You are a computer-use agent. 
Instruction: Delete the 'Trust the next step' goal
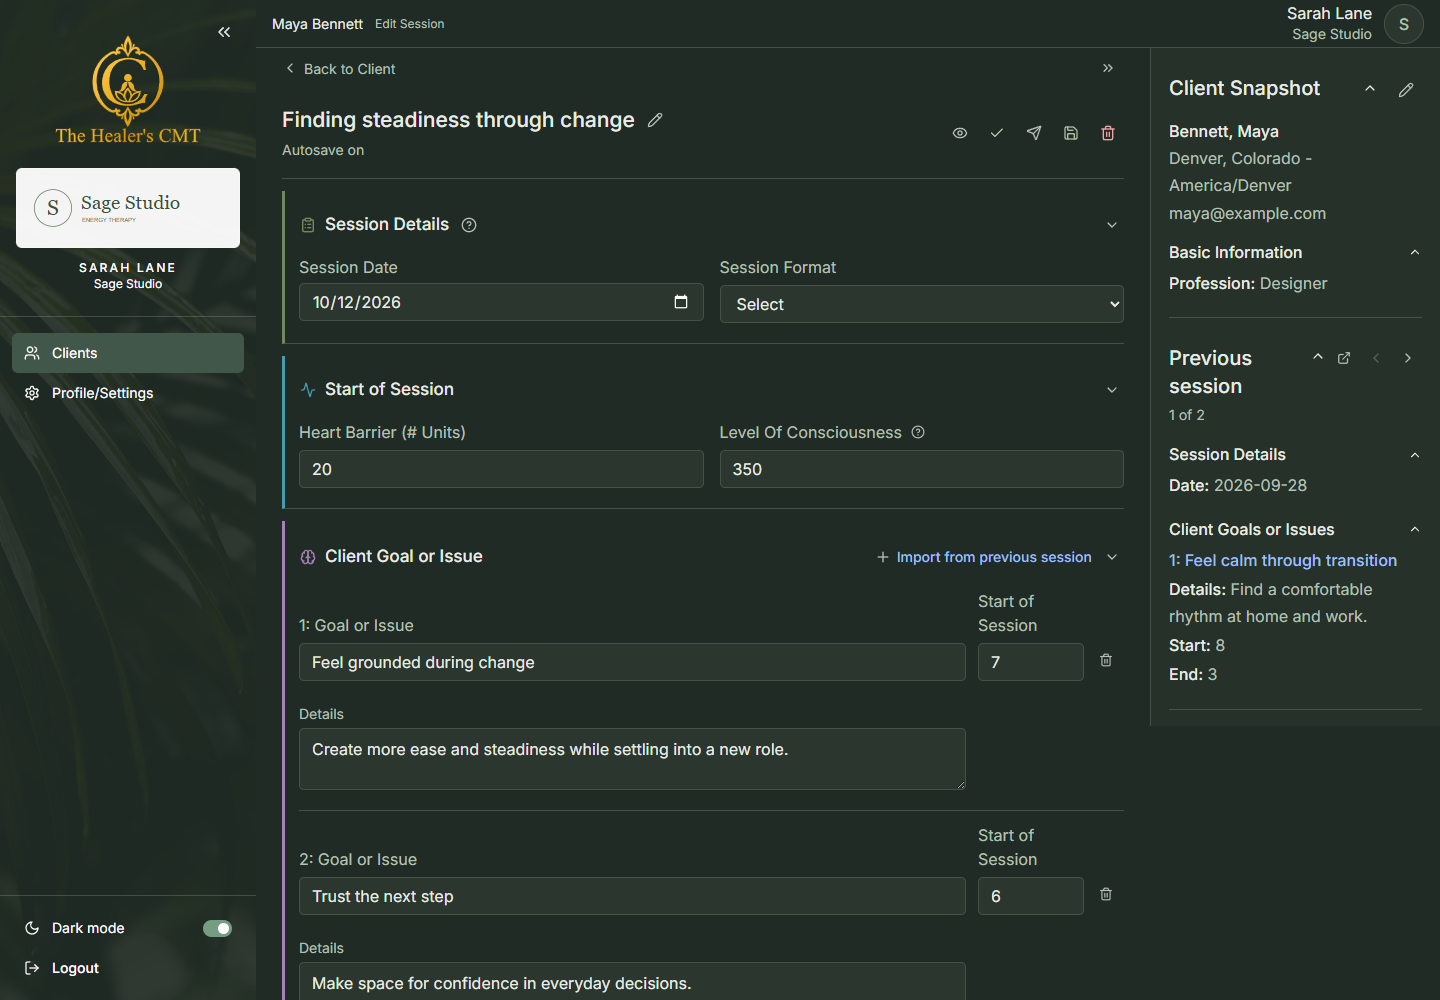click(x=1106, y=894)
